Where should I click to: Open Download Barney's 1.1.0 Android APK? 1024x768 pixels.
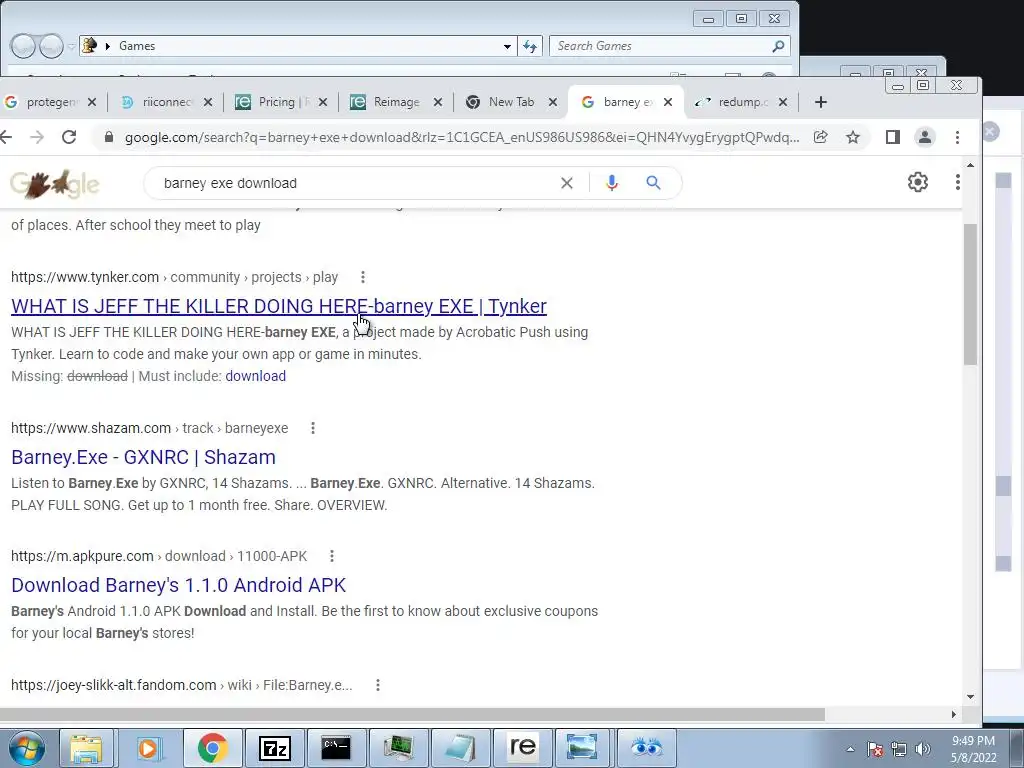[x=178, y=585]
